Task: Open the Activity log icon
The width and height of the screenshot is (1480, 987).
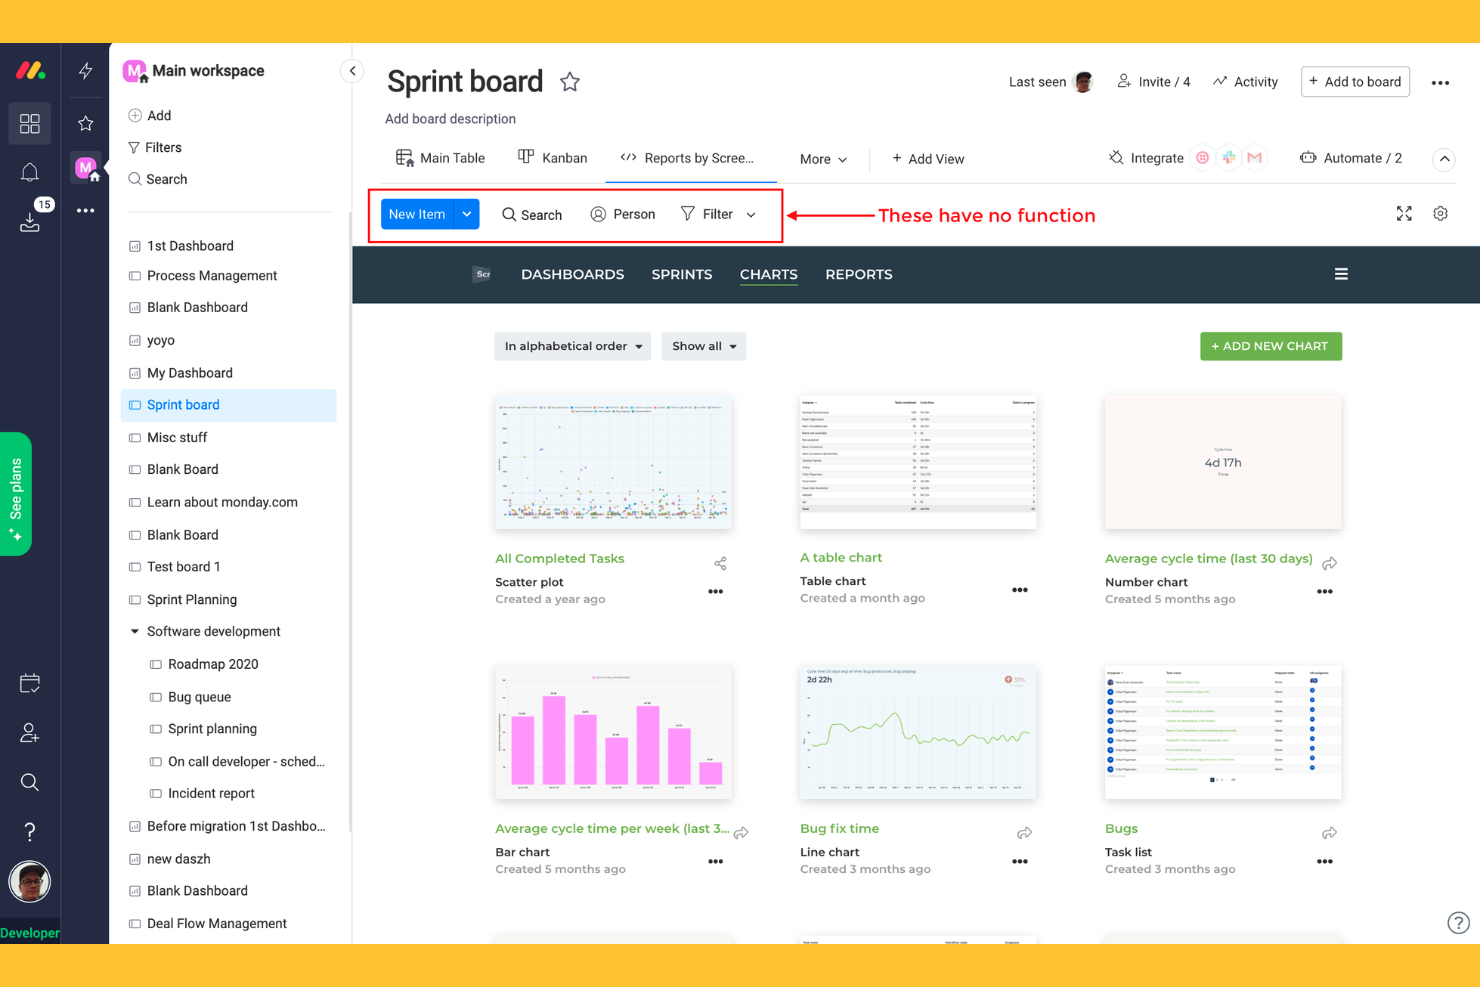Action: (1244, 81)
